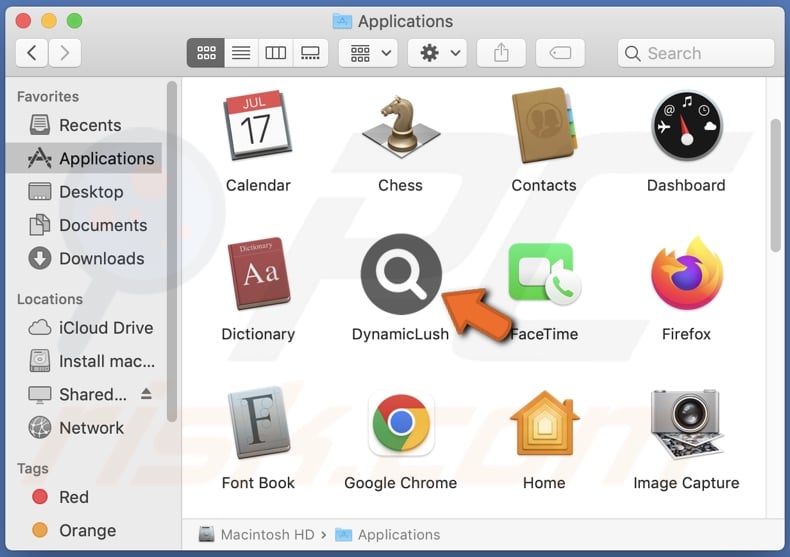Click the Tags section header
Image resolution: width=790 pixels, height=557 pixels.
pyautogui.click(x=33, y=468)
